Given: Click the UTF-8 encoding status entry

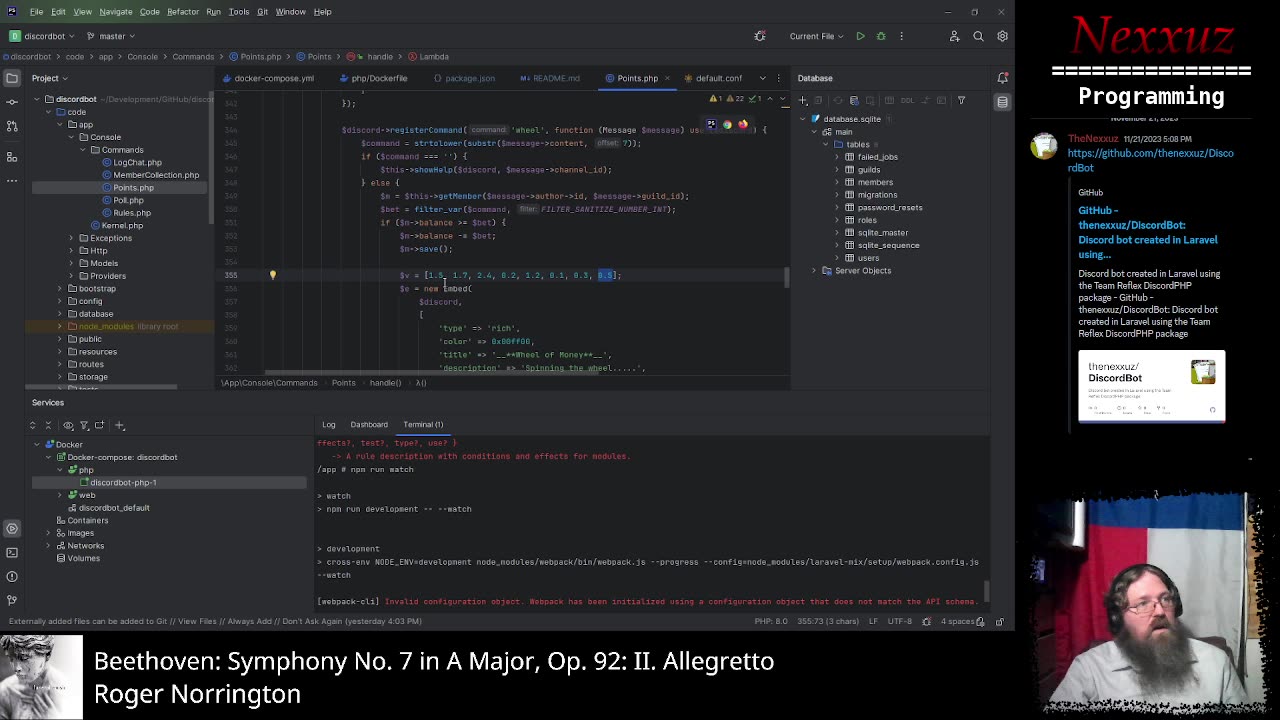Looking at the screenshot, I should pyautogui.click(x=899, y=621).
